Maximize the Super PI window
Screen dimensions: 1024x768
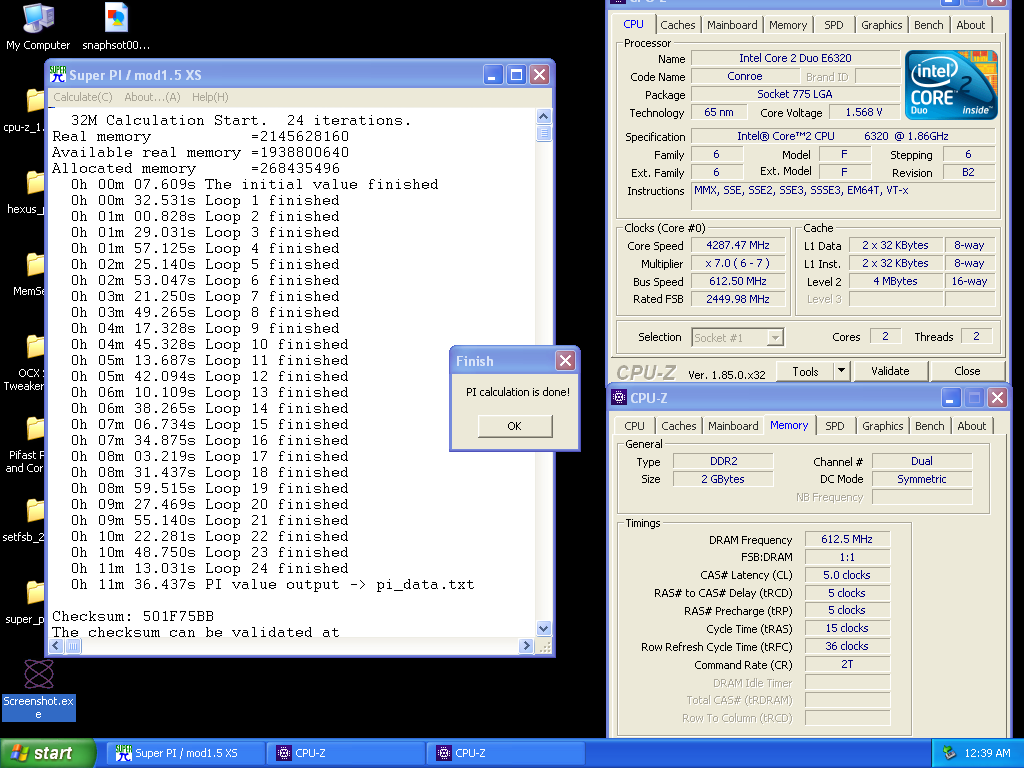516,74
